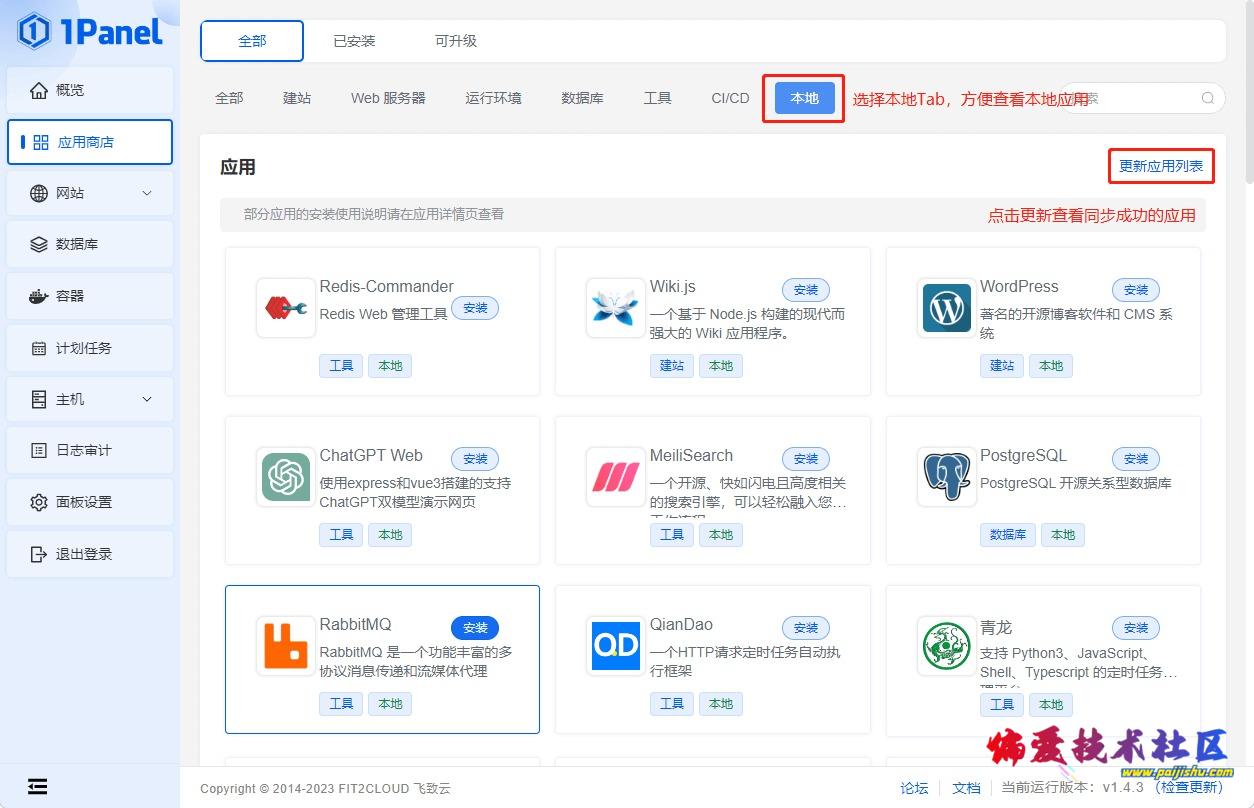Install ChatGPT Web with its 安装 button
Image resolution: width=1254 pixels, height=808 pixels.
coord(475,459)
